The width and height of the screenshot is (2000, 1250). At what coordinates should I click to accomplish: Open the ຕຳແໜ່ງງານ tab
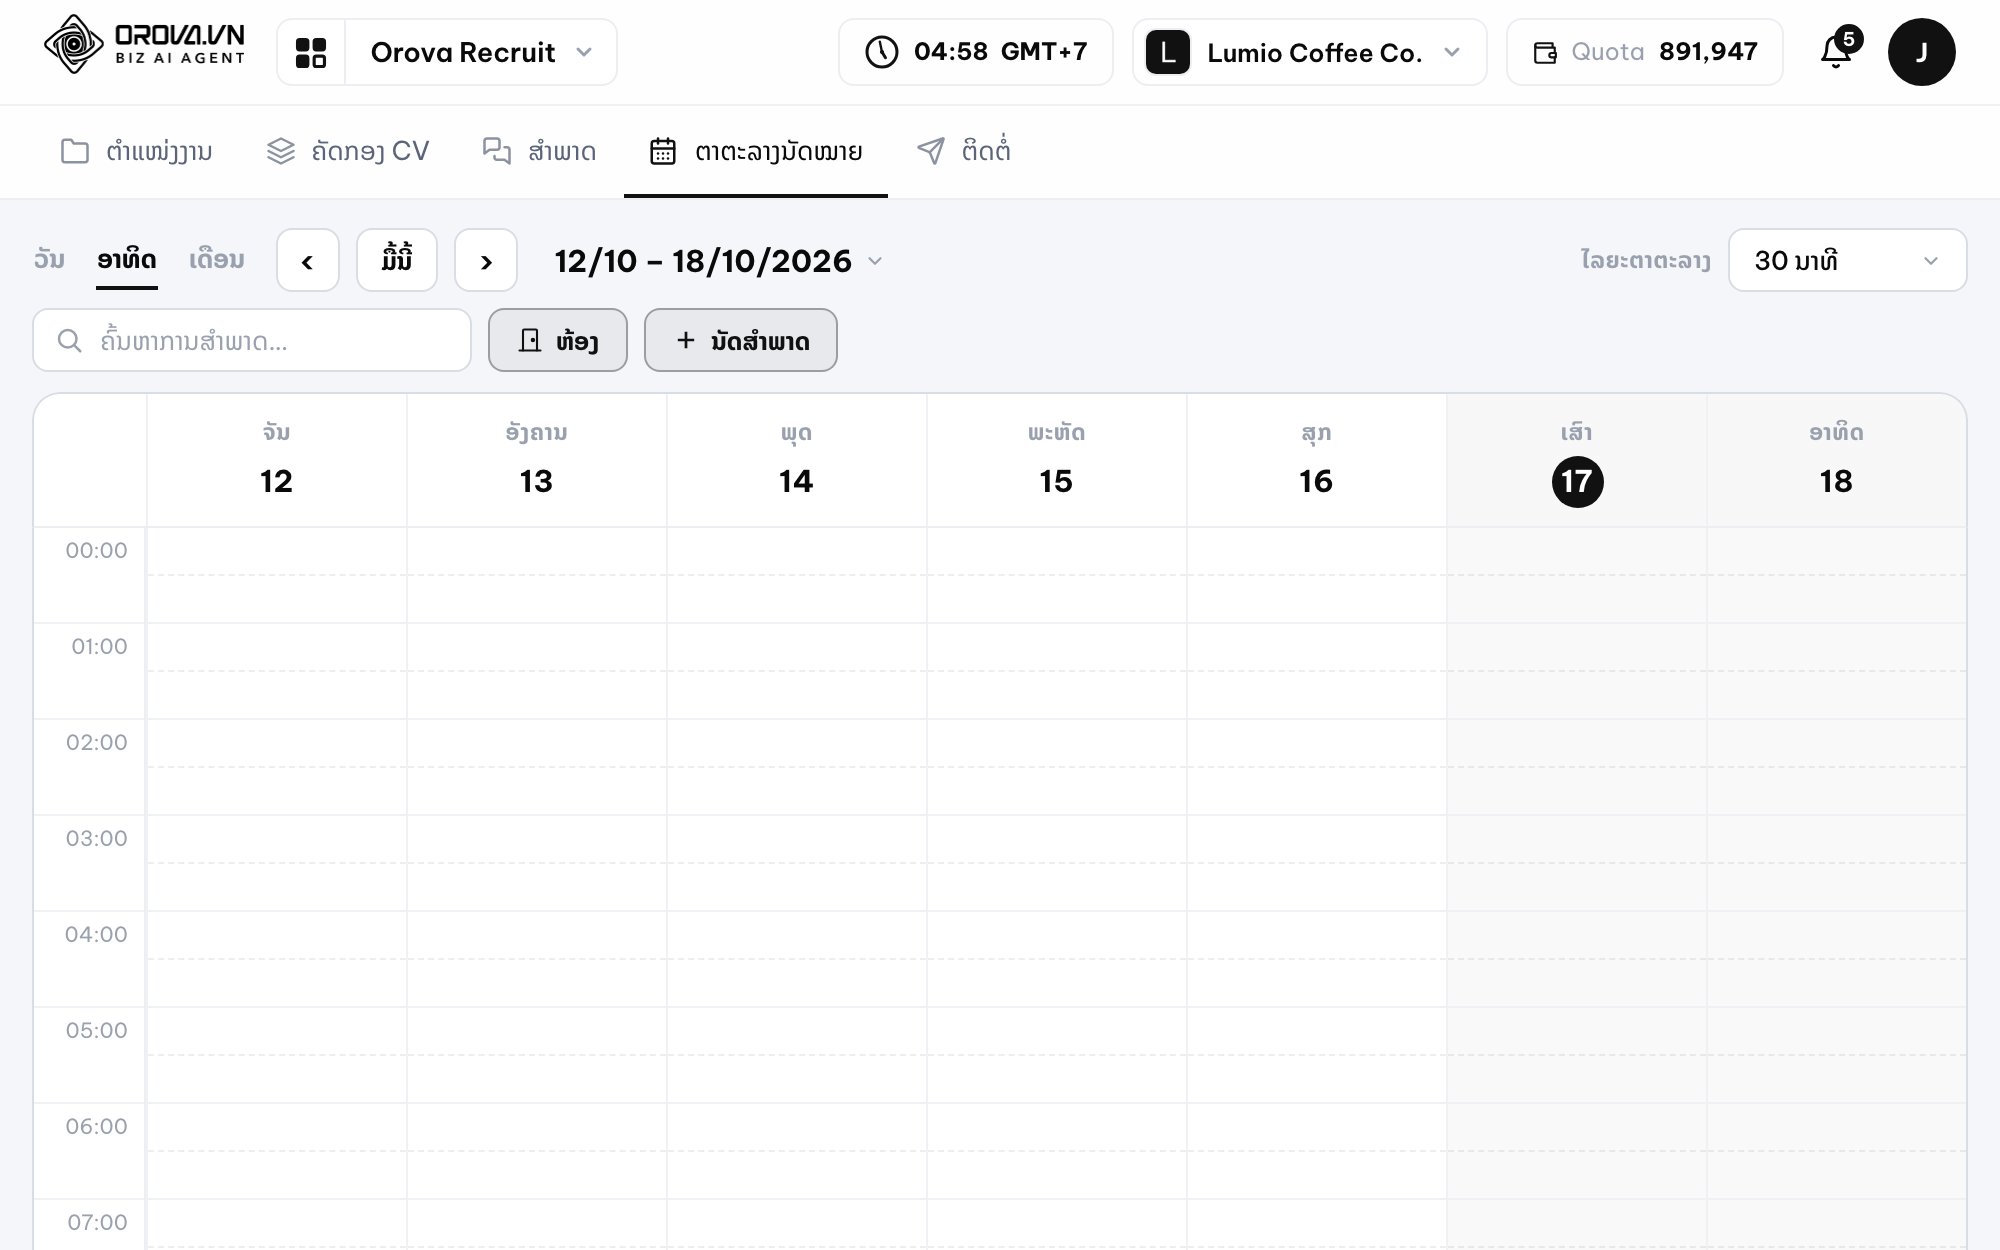click(x=137, y=151)
